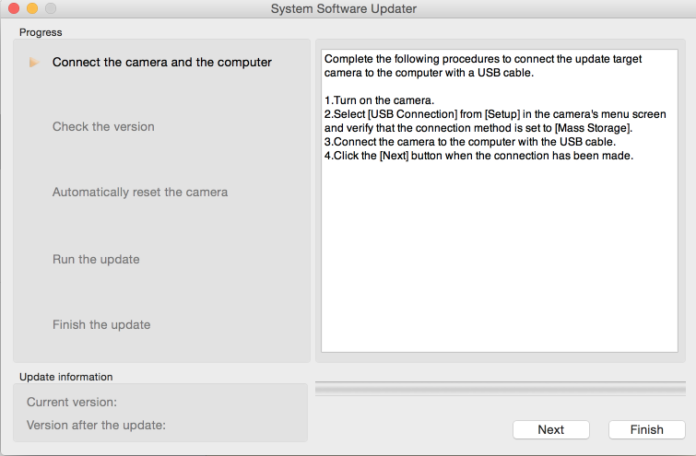696x456 pixels.
Task: Click the 'Finish the update' step
Action: pos(101,325)
